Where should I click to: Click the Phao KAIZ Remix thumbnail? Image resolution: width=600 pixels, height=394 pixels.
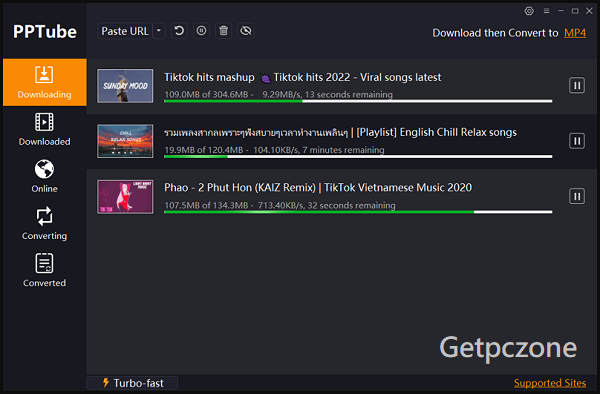(x=125, y=197)
